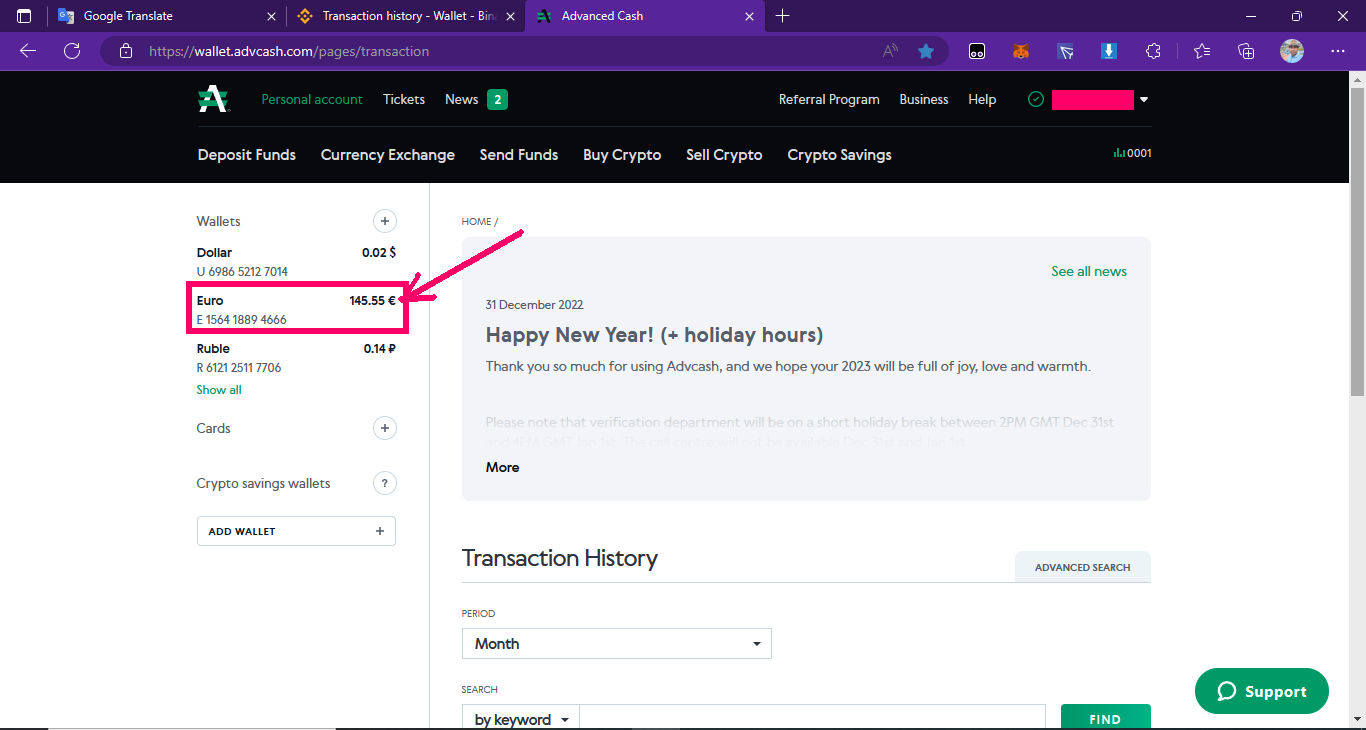The width and height of the screenshot is (1366, 730).
Task: Open Crypto Savings section
Action: point(839,155)
